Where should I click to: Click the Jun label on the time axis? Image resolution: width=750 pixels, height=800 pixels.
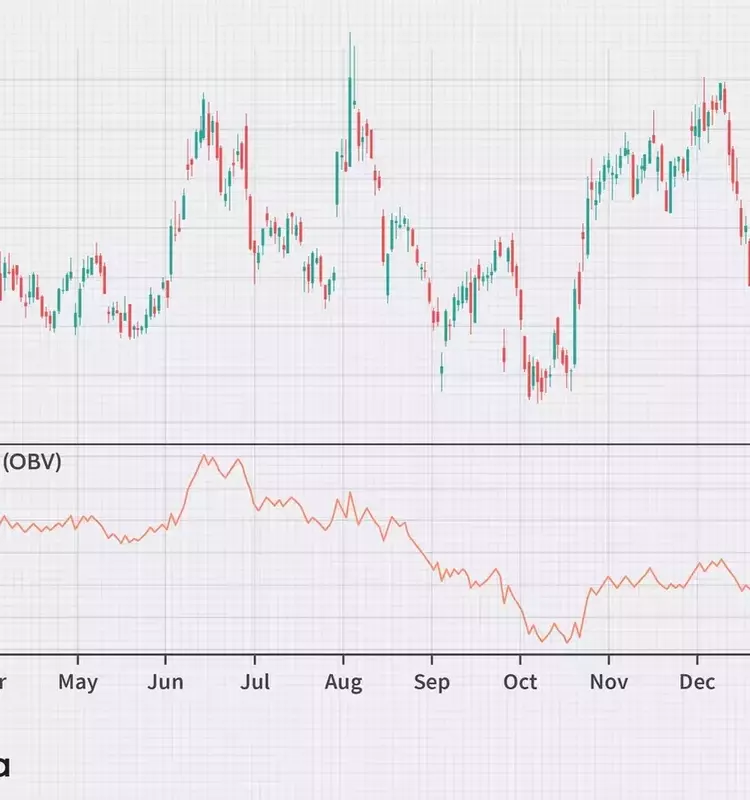tap(165, 682)
